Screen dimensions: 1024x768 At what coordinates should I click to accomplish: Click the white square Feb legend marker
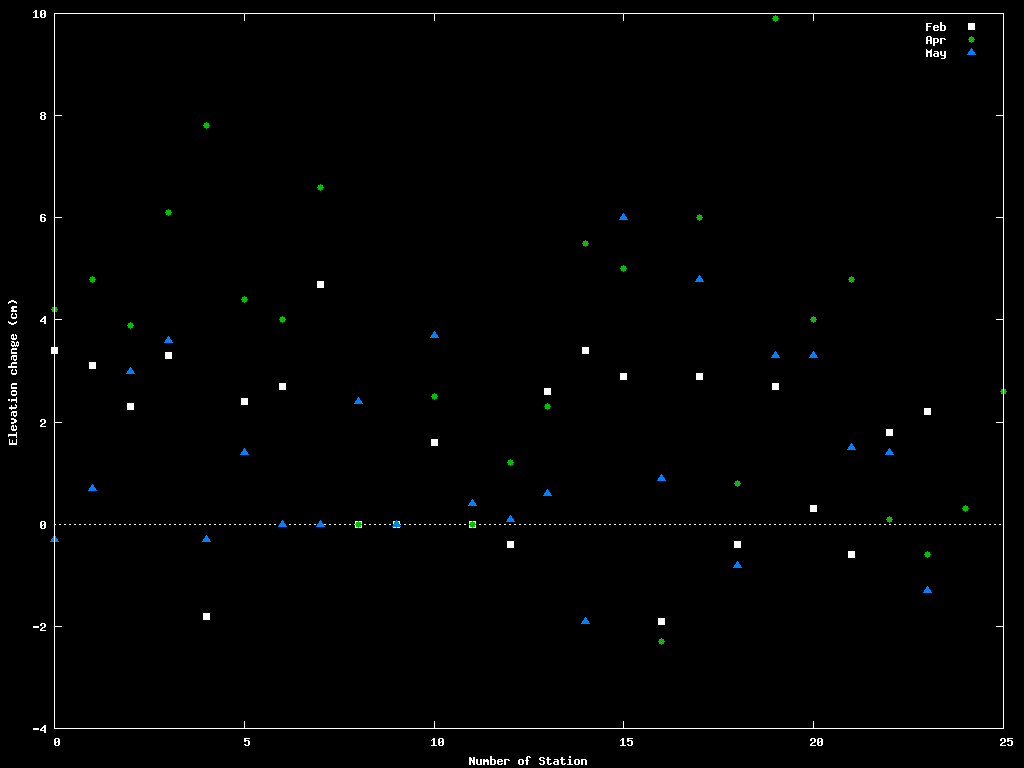coord(970,27)
